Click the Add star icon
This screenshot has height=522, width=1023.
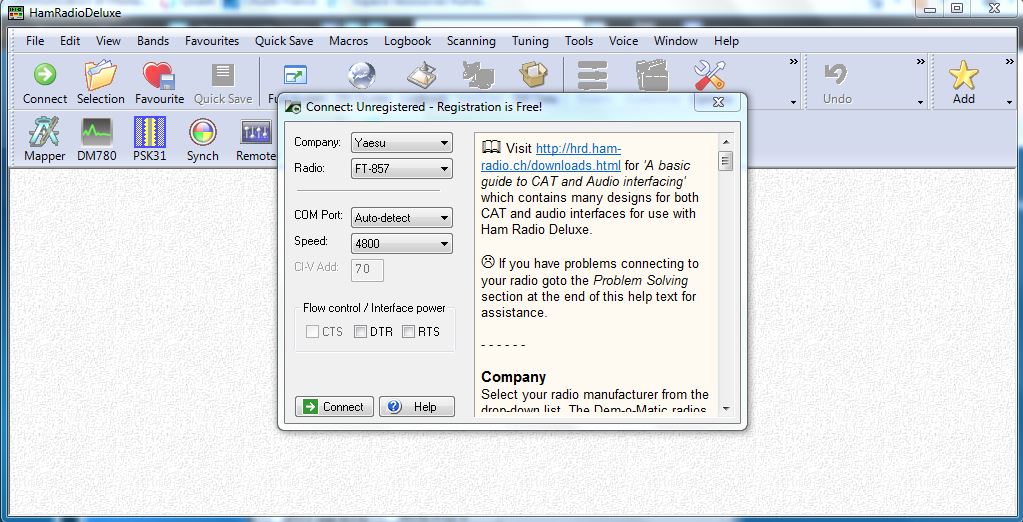tap(964, 75)
